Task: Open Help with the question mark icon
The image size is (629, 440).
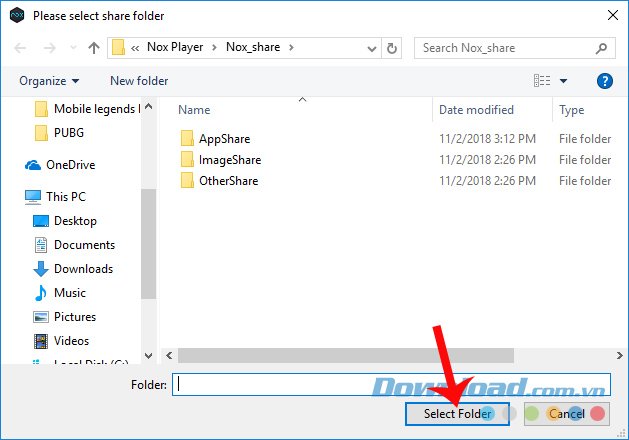Action: pyautogui.click(x=605, y=81)
